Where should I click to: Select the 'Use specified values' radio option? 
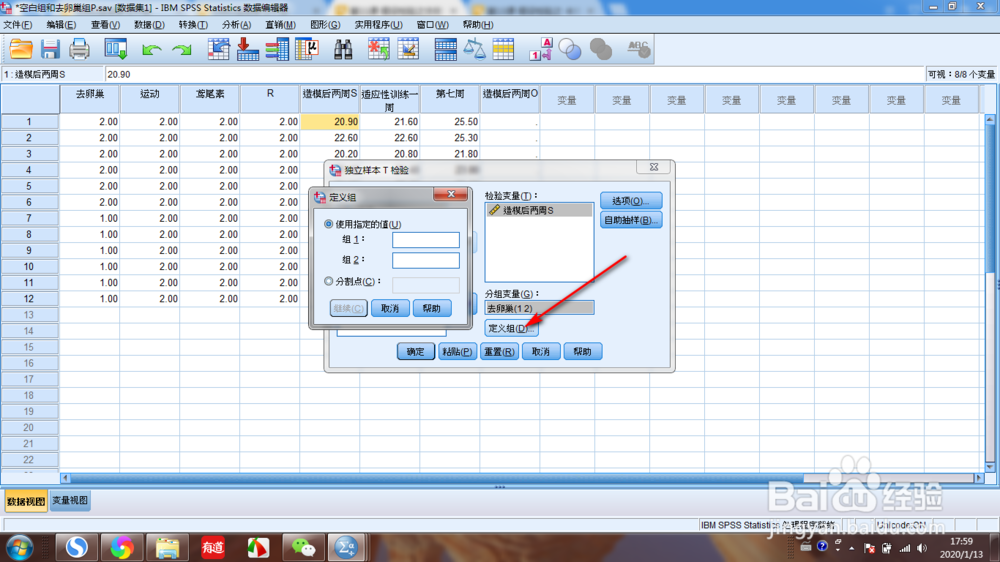point(328,224)
